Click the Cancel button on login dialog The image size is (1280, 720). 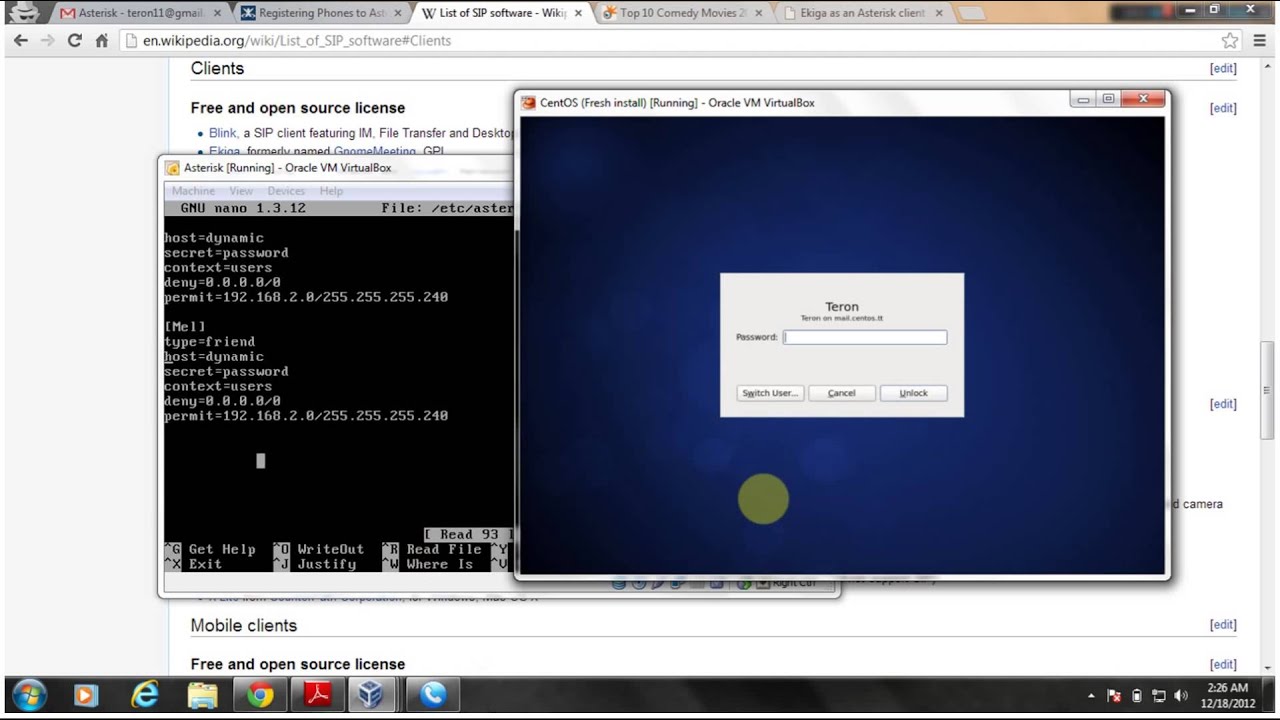coord(842,393)
